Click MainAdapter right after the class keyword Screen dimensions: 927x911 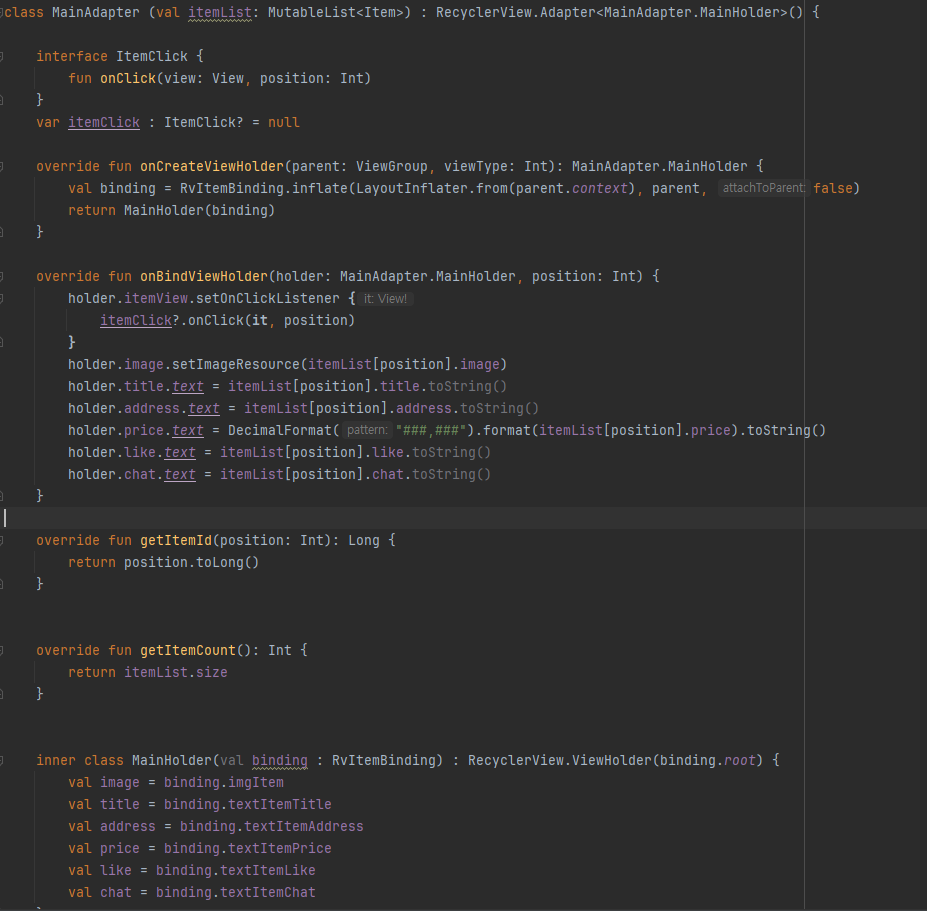click(96, 12)
